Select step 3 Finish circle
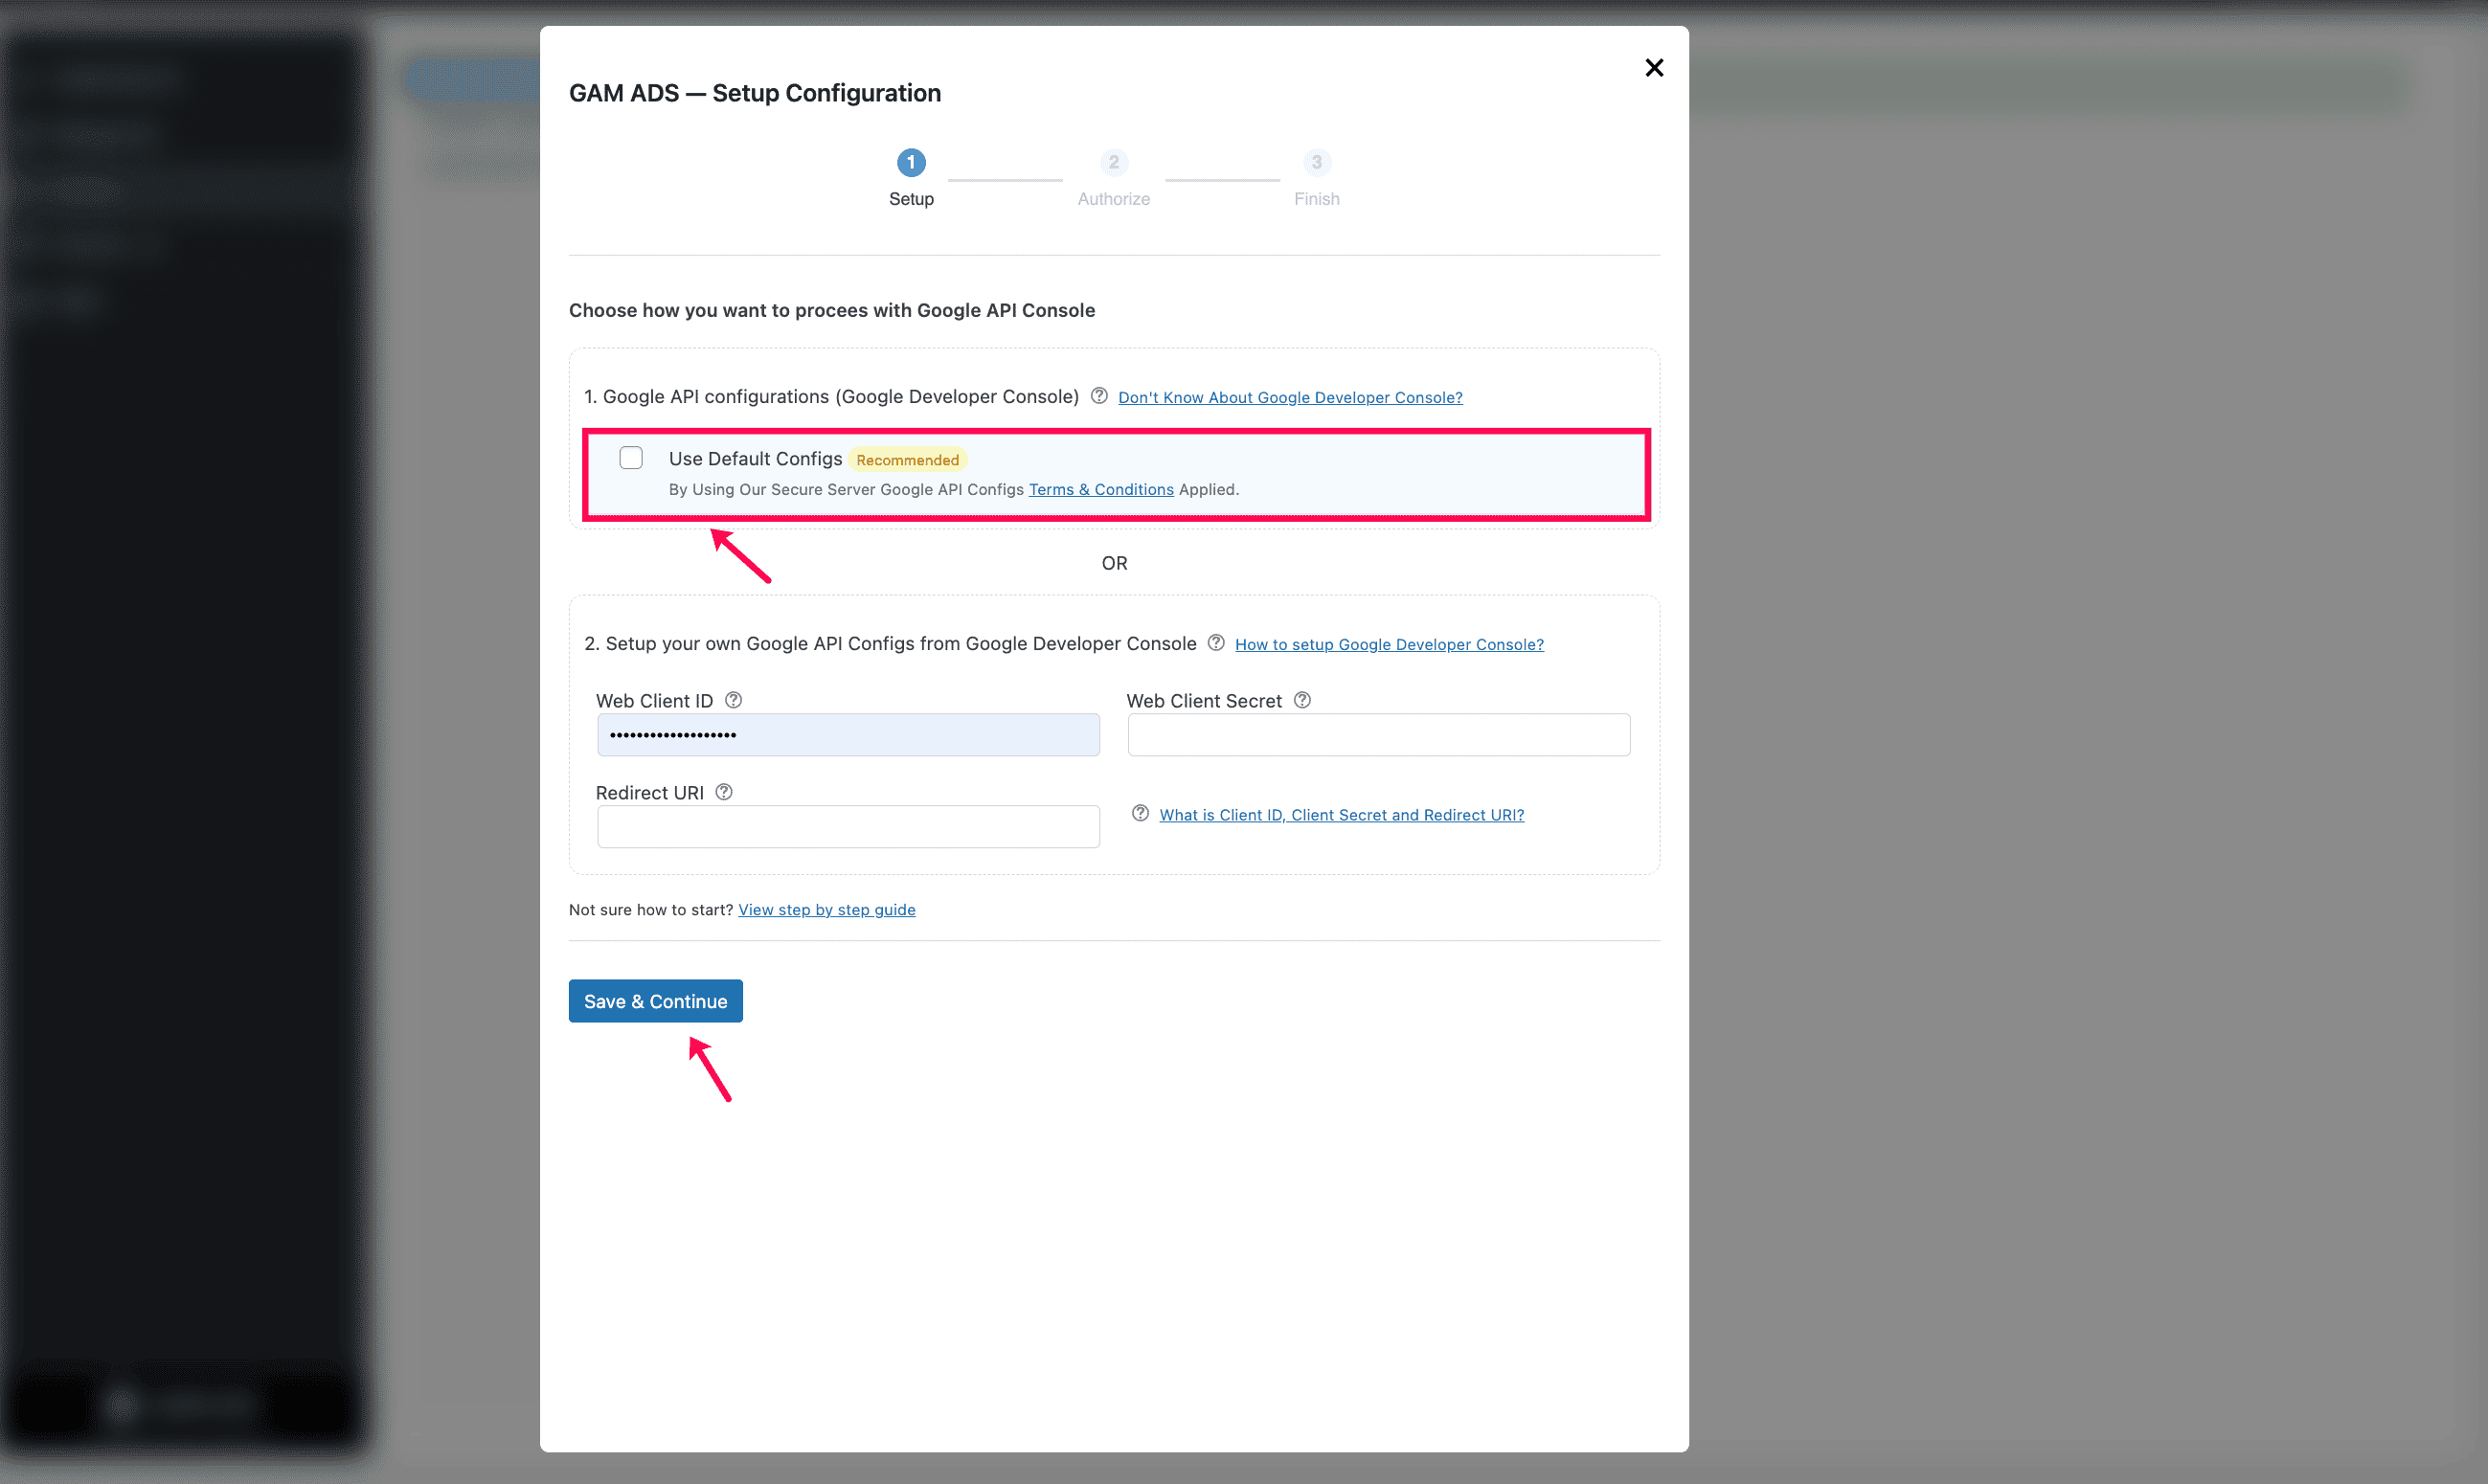 coord(1317,162)
